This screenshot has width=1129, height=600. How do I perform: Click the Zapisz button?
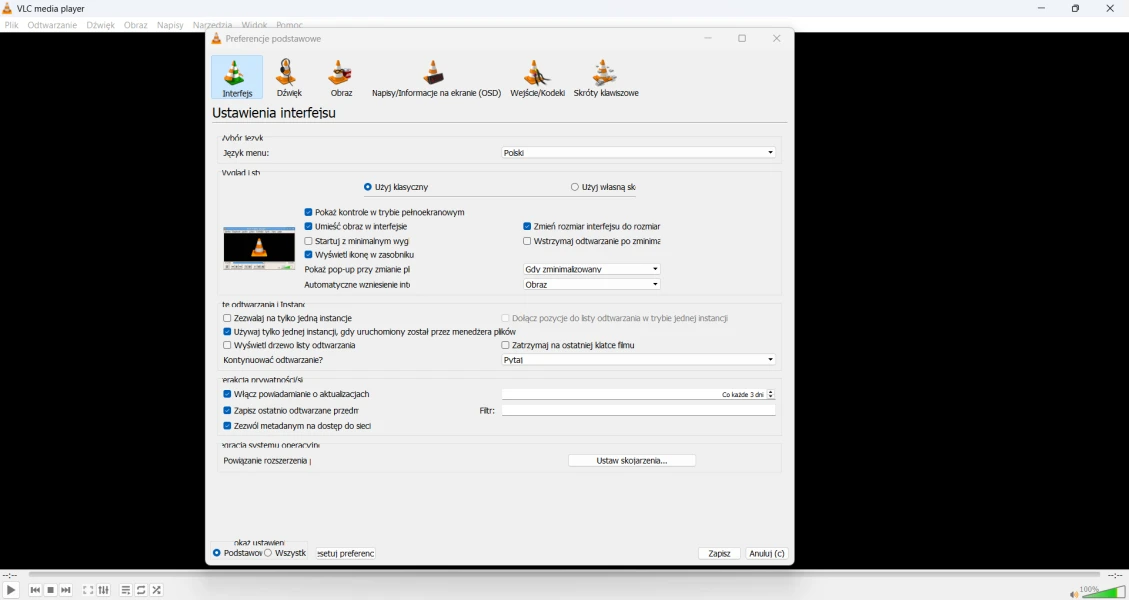click(719, 553)
